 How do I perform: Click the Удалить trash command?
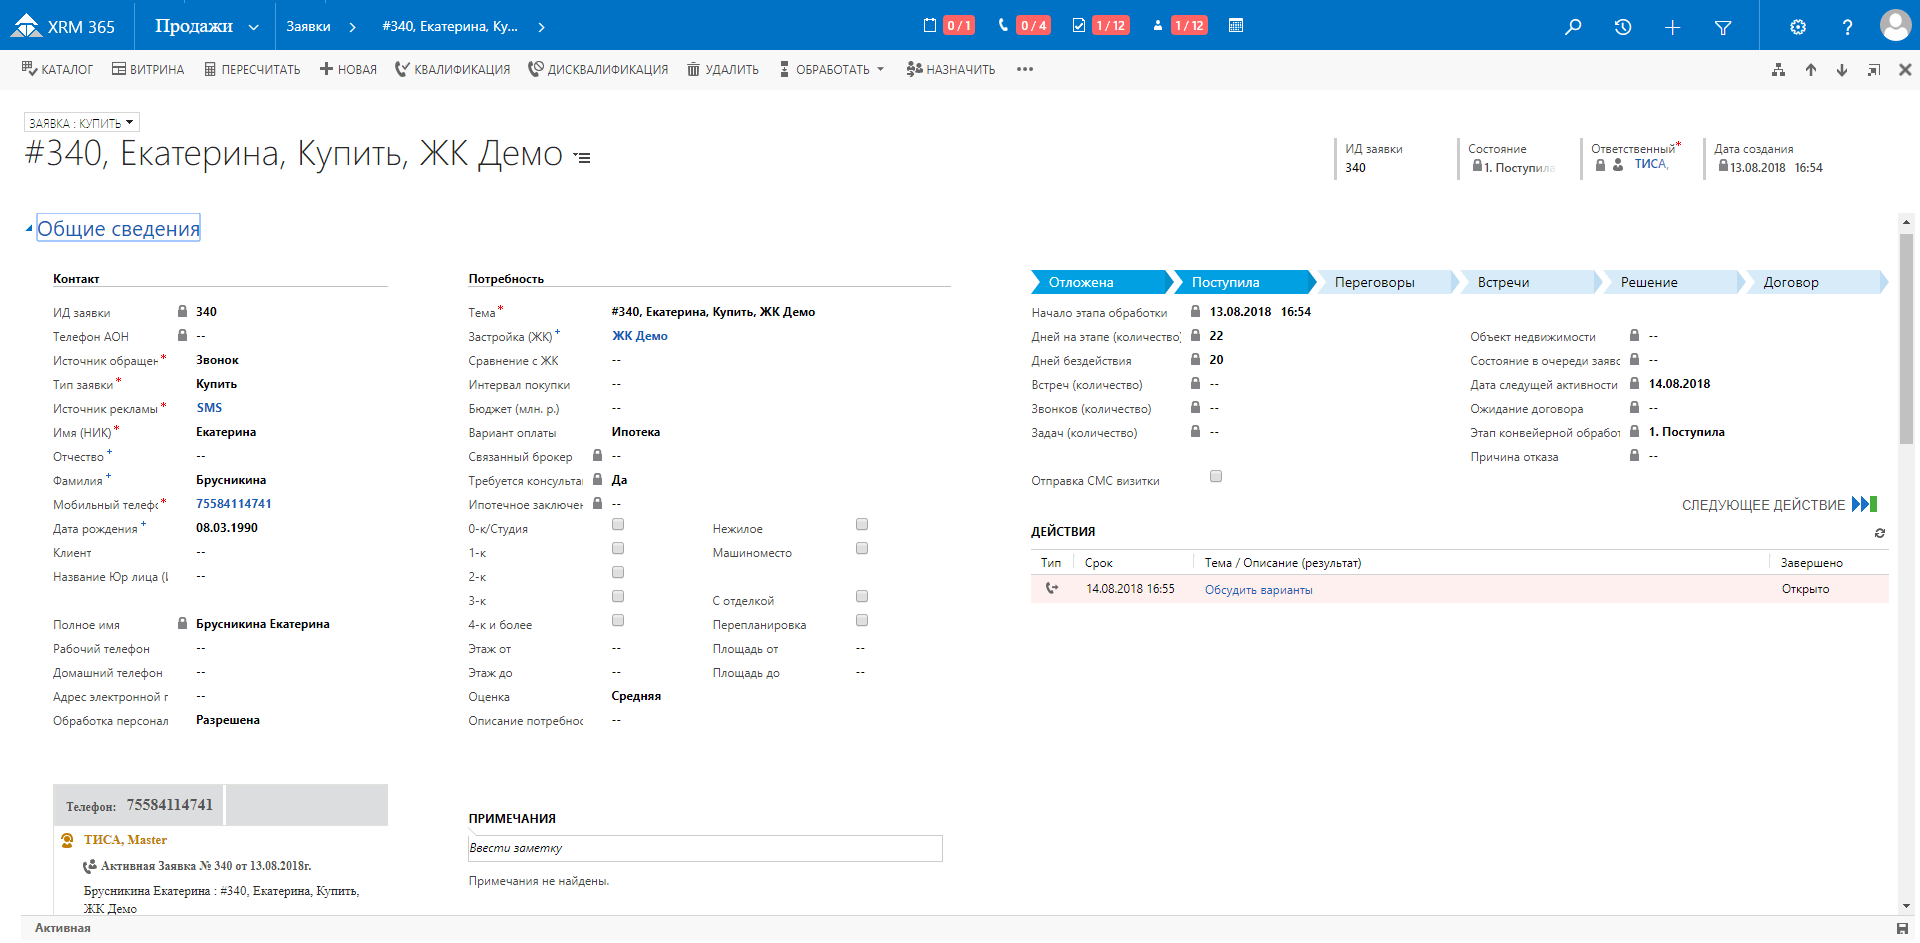[722, 69]
